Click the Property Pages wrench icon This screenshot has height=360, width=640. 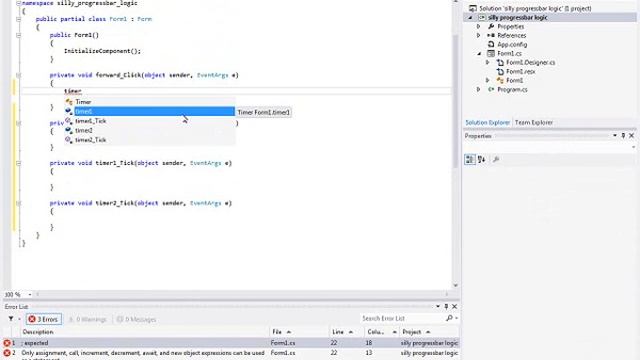coord(496,160)
